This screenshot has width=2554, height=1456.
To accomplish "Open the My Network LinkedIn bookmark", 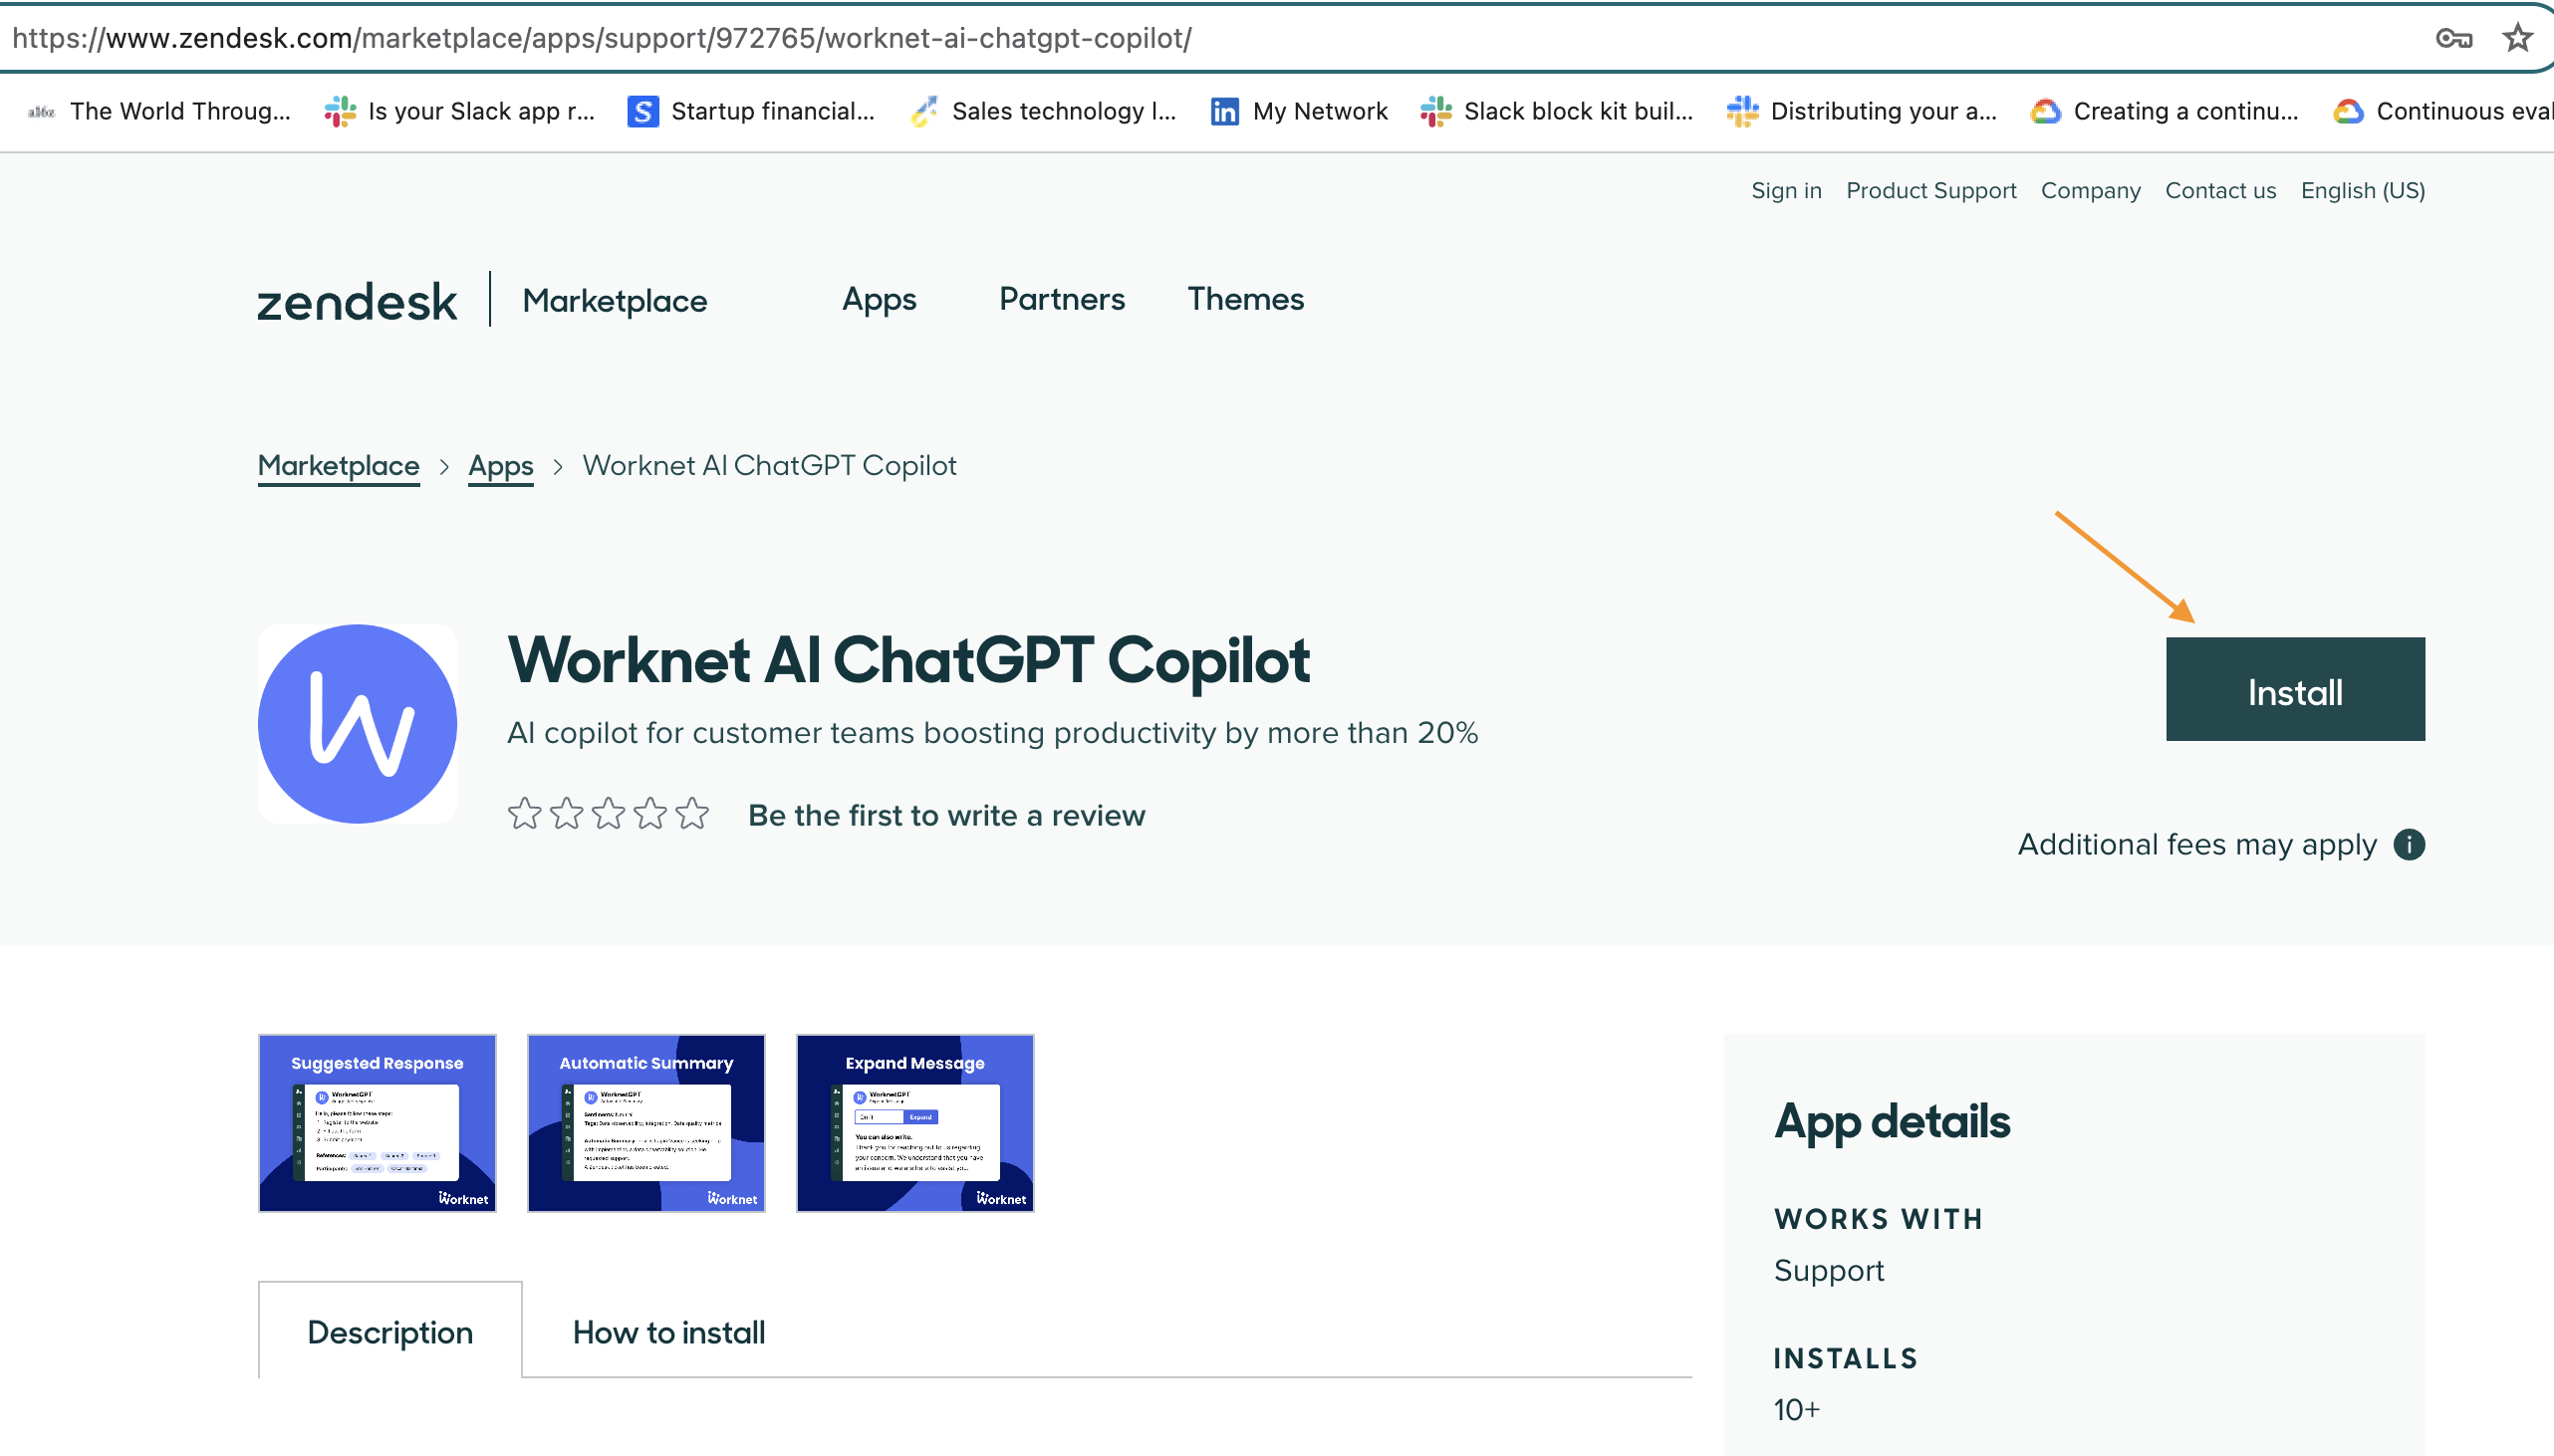I will click(1299, 111).
